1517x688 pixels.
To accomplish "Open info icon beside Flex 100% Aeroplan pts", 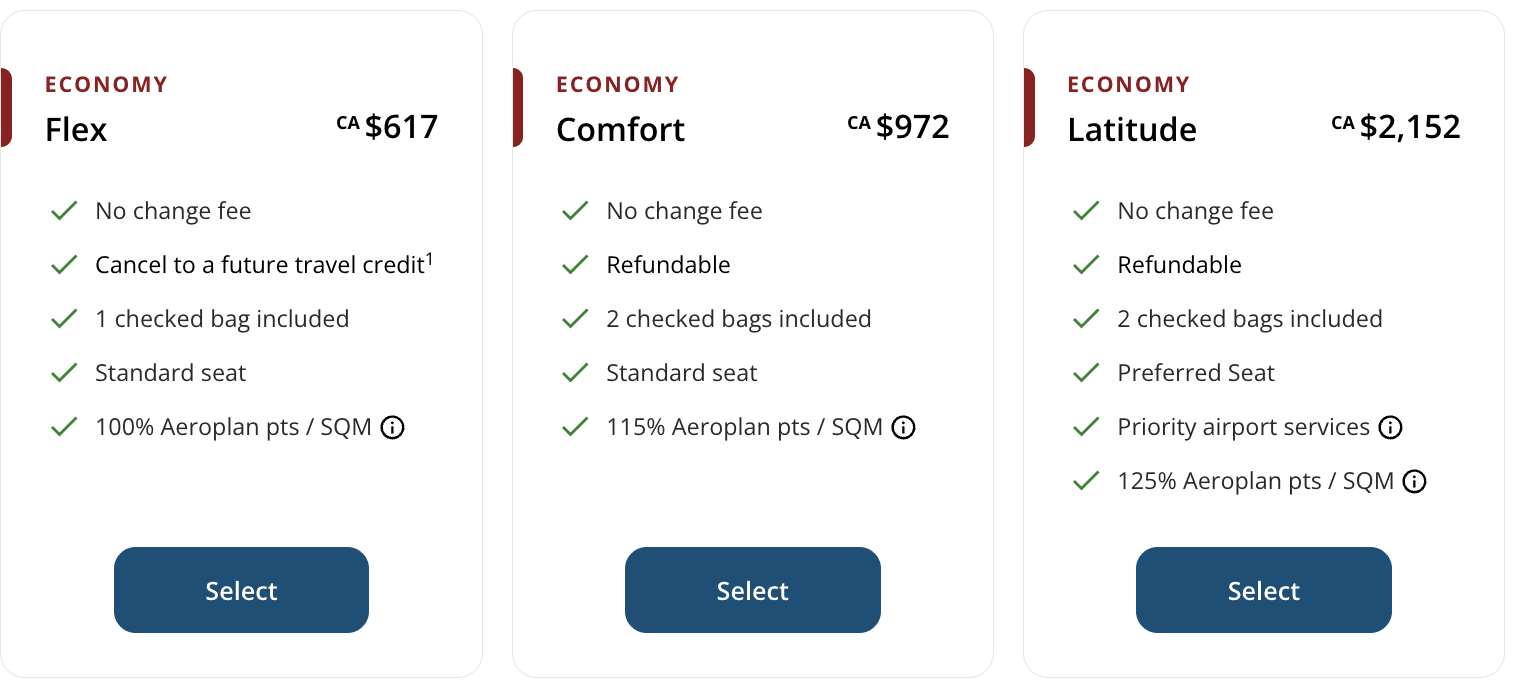I will click(393, 428).
